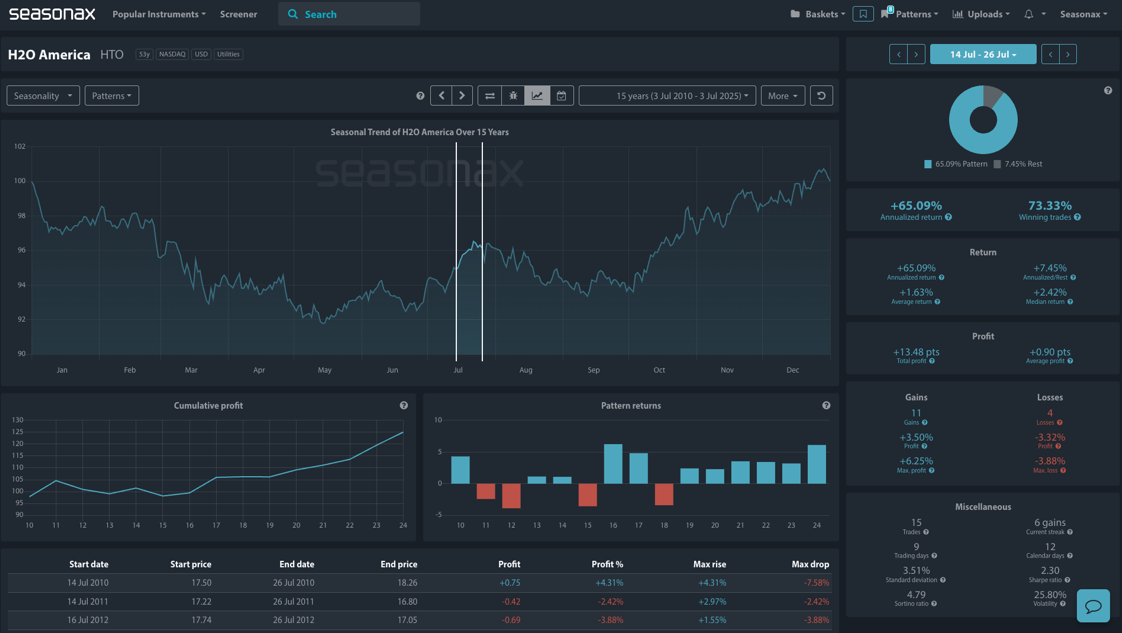Sort table by Profit % column
Screen dimensions: 1122x633
coord(608,564)
